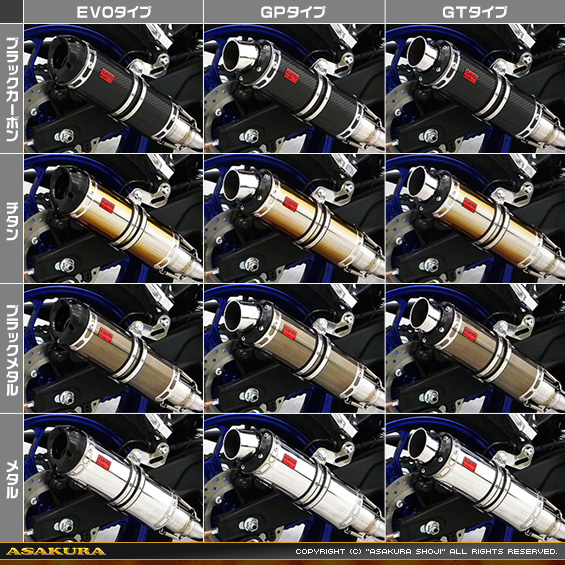The height and width of the screenshot is (565, 565).
Task: Open the EVO black metal muffler photo
Action: 114,348
